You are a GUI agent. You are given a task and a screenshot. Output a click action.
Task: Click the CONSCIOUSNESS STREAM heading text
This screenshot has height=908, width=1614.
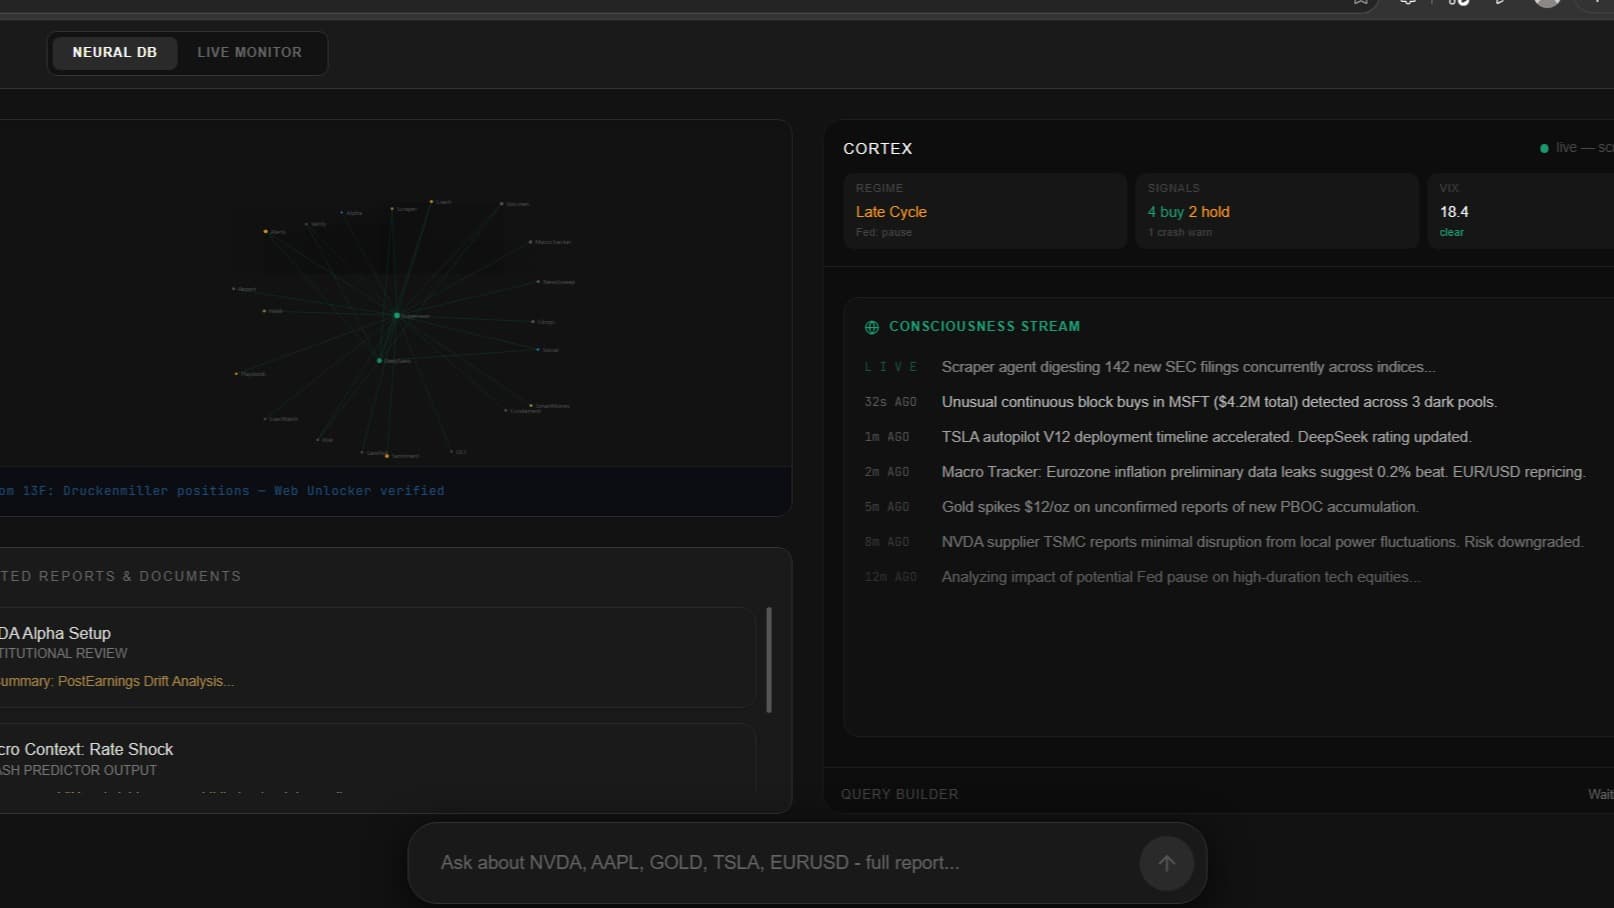tap(984, 326)
